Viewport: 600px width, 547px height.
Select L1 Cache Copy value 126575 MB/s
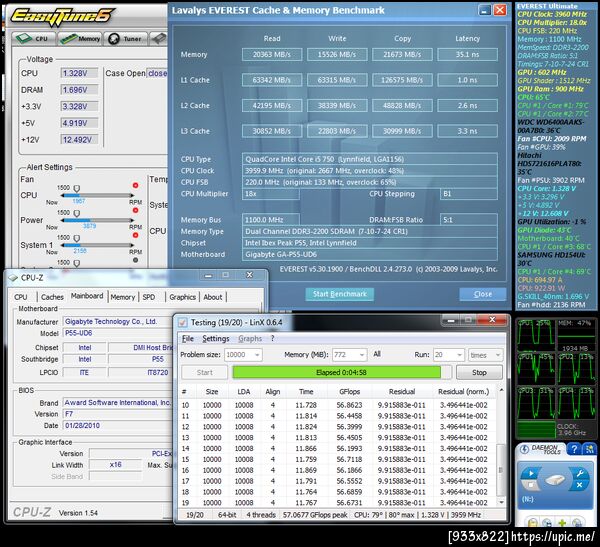click(x=402, y=80)
